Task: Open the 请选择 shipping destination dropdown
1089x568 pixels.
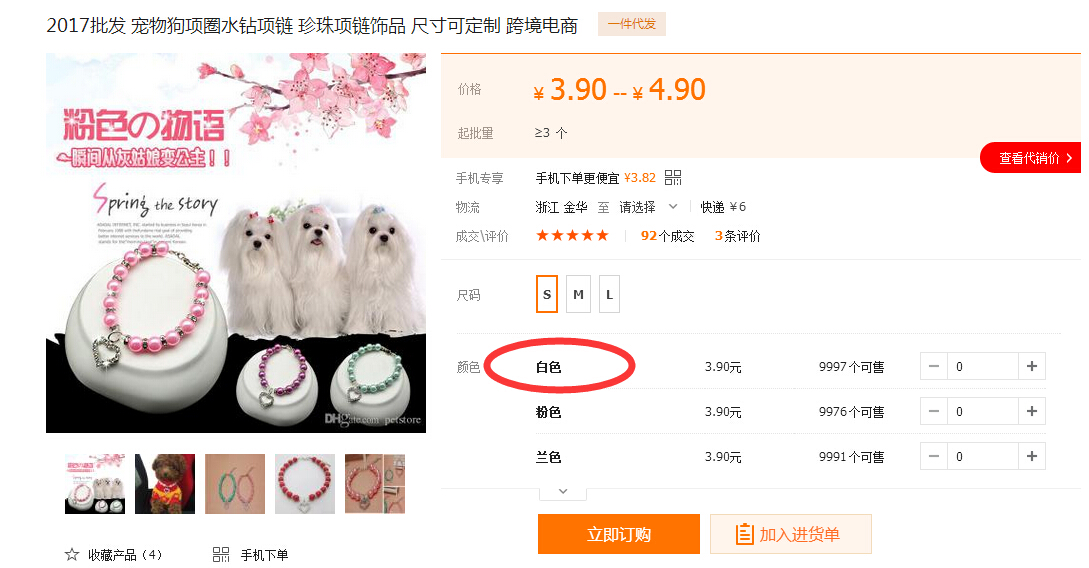Action: [x=648, y=207]
